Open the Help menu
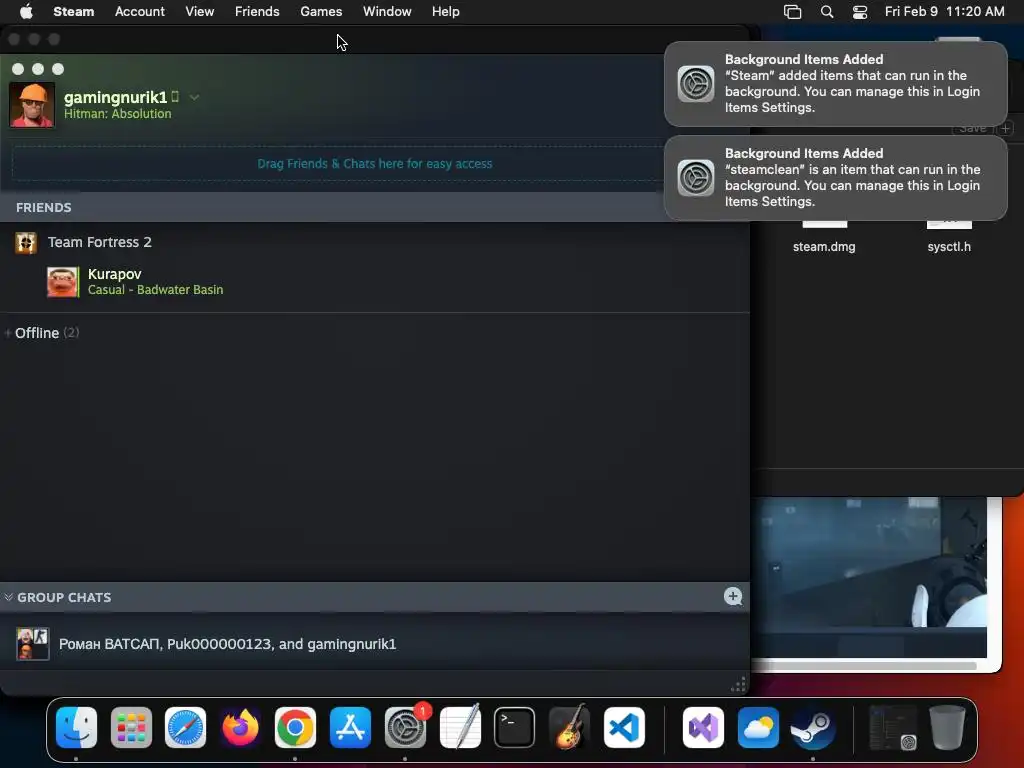Screen dimensions: 1024x768 (445, 12)
